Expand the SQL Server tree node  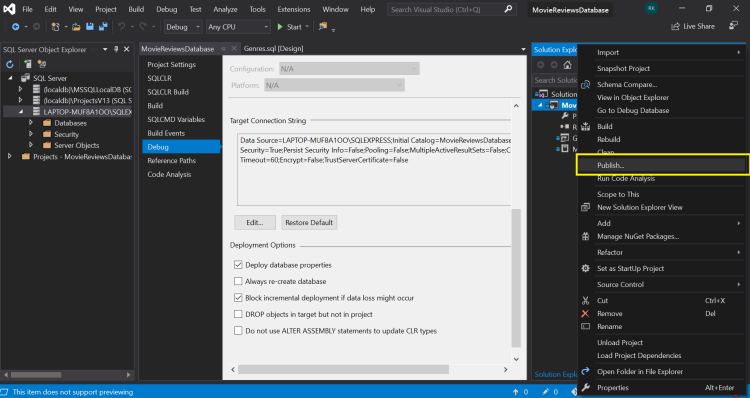[x=11, y=78]
